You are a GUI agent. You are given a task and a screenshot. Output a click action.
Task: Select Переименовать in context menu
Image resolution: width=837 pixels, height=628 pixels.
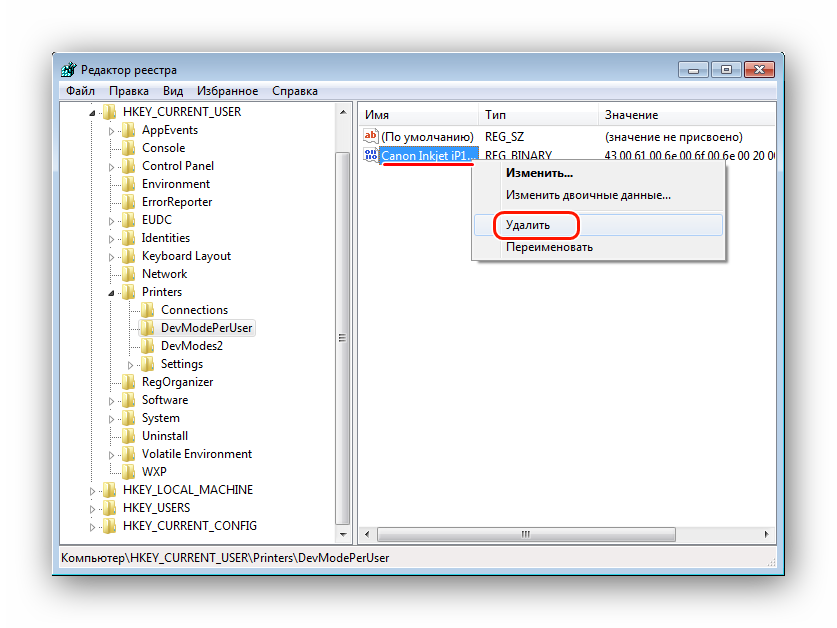tap(549, 247)
